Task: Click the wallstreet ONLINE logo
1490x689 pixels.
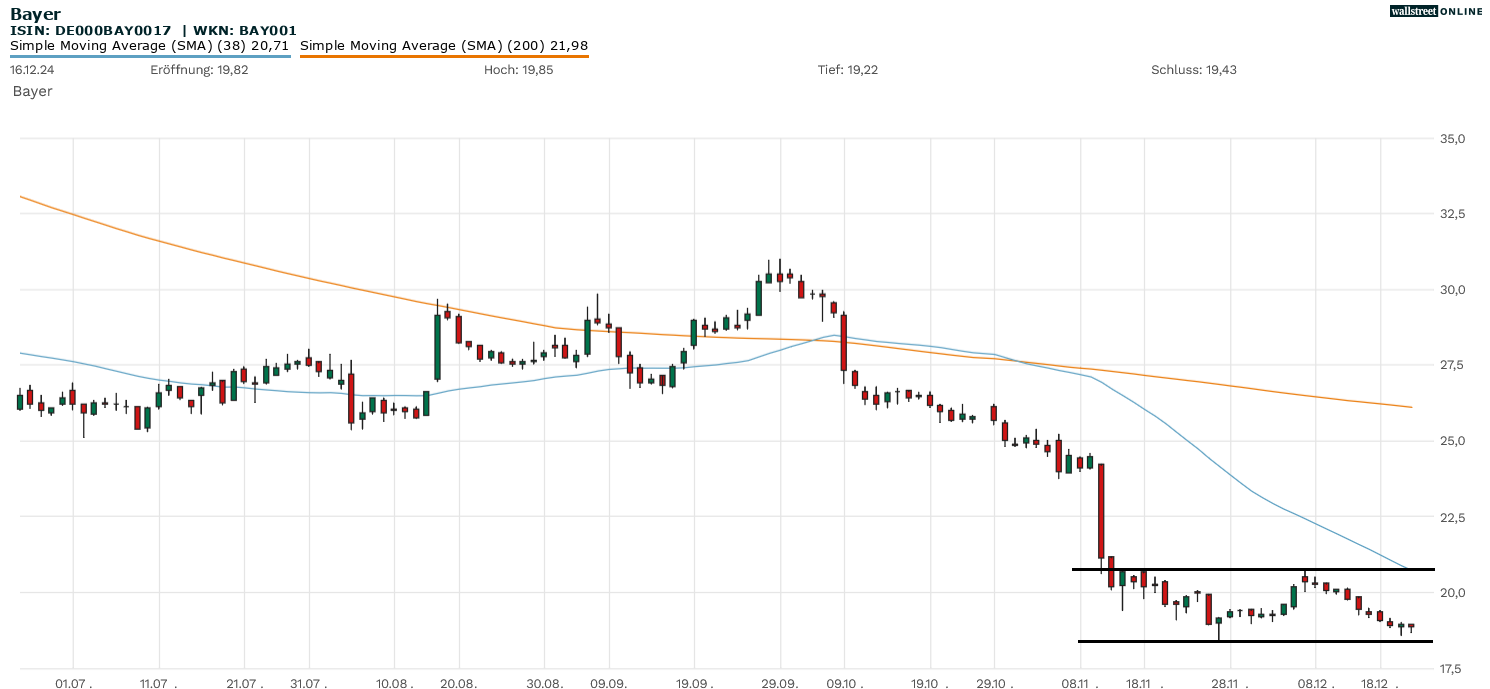Action: [x=1436, y=11]
